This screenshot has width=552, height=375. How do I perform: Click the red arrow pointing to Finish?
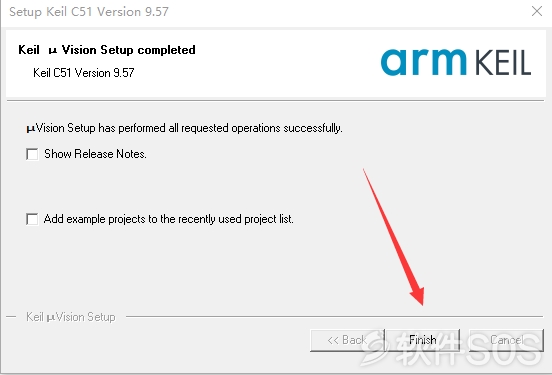click(x=394, y=237)
